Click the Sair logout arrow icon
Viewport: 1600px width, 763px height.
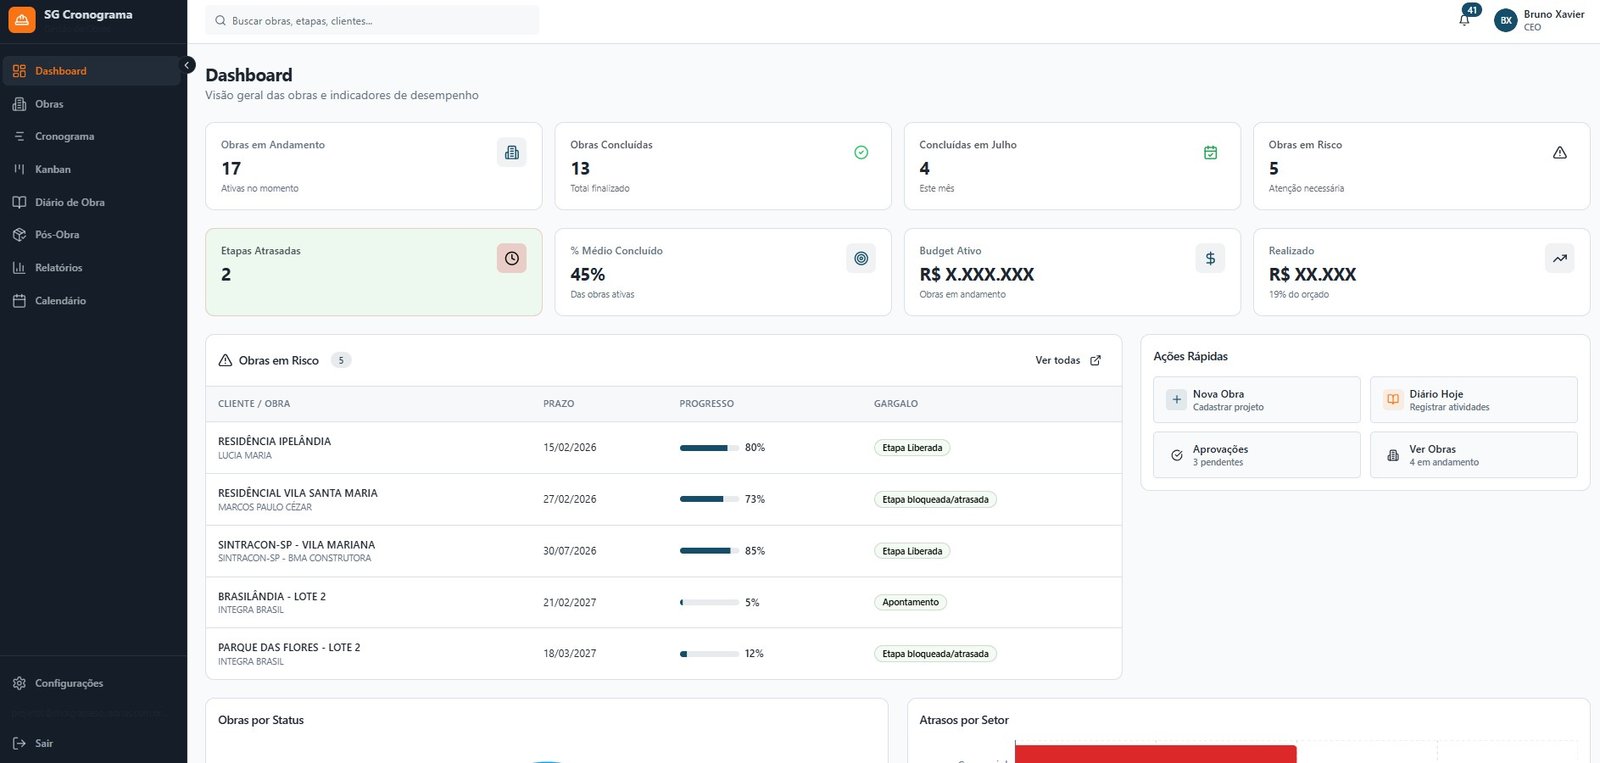pos(19,743)
